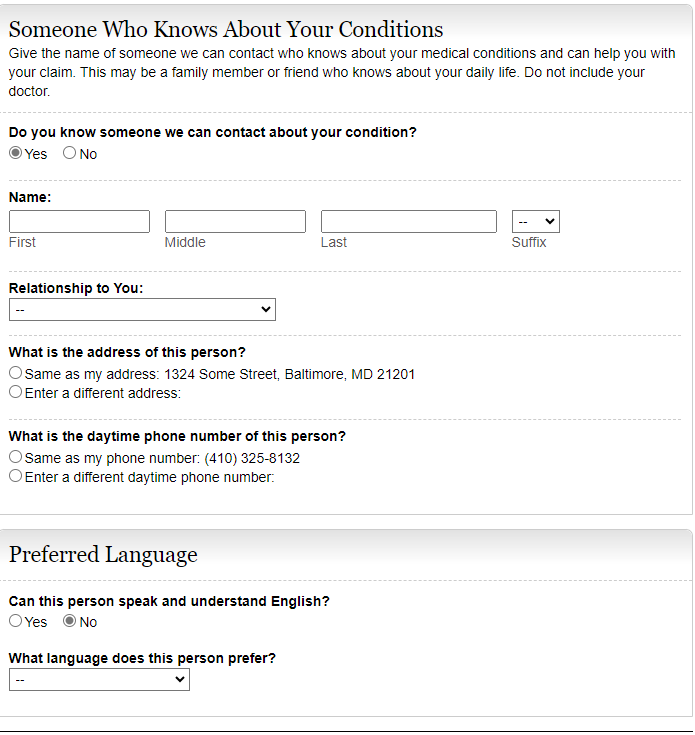Choose 'Same as my address' radio option

[x=16, y=374]
